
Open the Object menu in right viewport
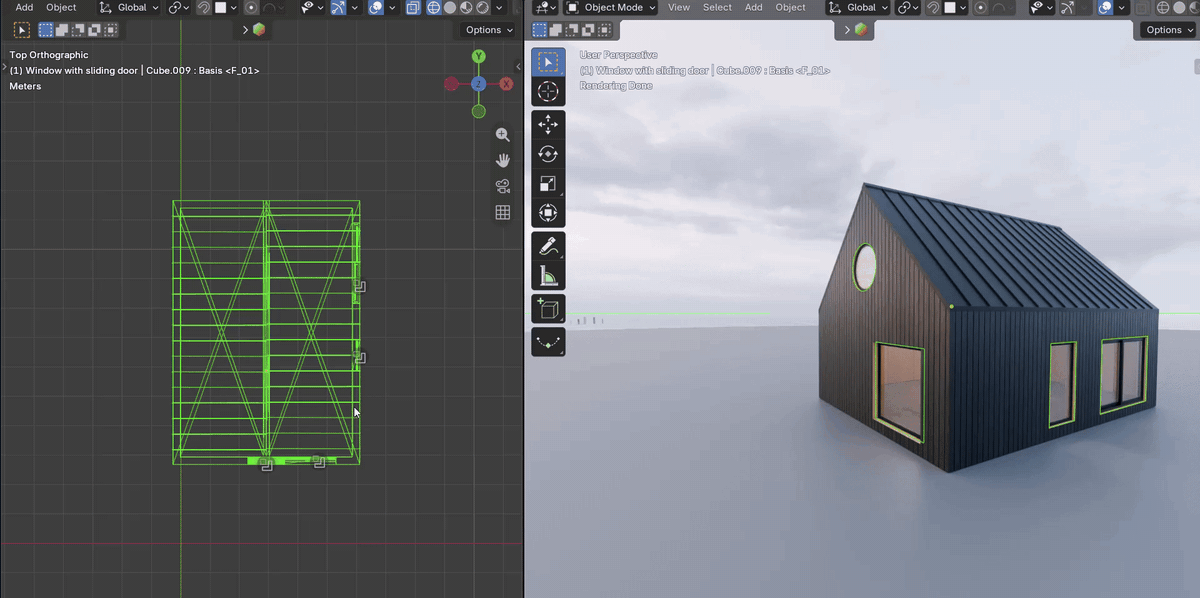click(x=790, y=7)
